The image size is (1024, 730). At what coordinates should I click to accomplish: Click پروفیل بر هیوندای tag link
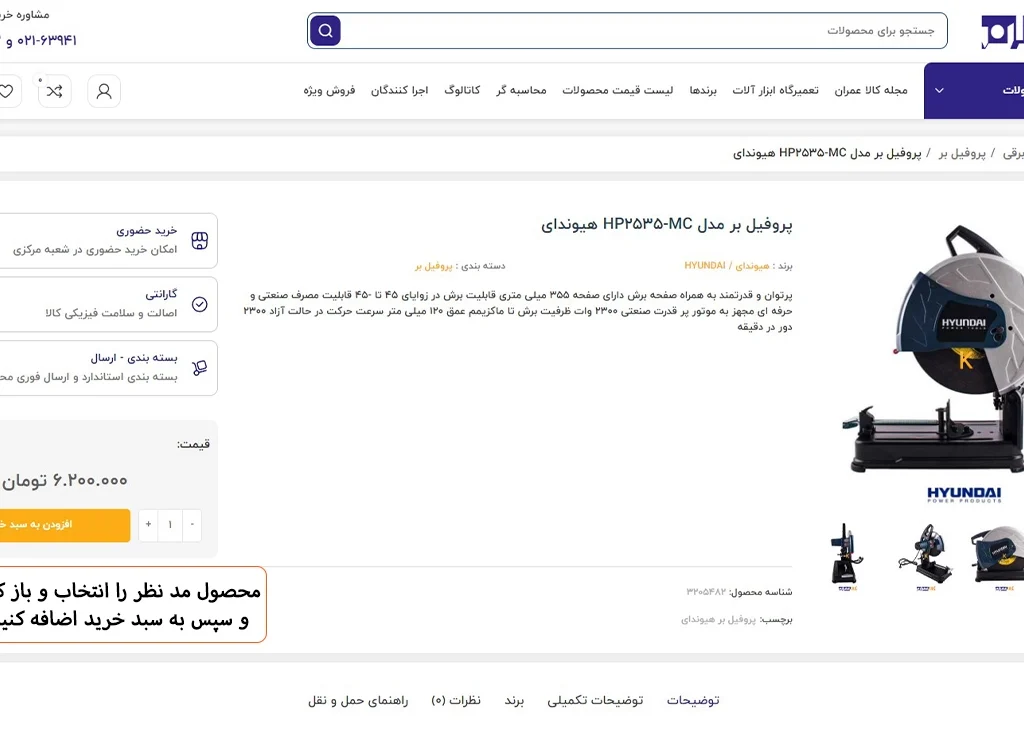click(718, 619)
